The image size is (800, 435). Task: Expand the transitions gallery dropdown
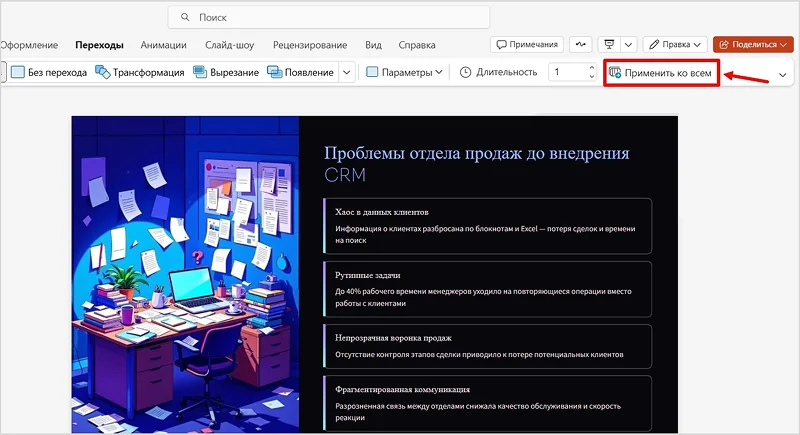click(346, 72)
